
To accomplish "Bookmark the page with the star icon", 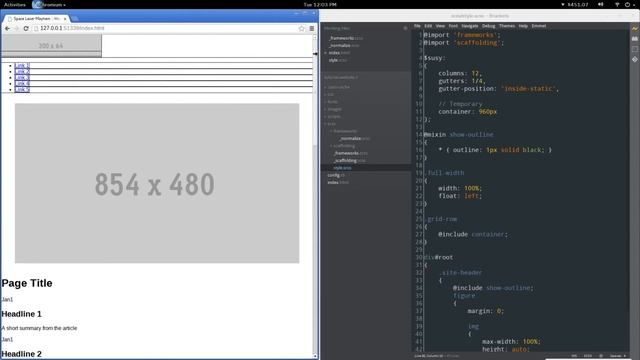I will click(x=302, y=28).
